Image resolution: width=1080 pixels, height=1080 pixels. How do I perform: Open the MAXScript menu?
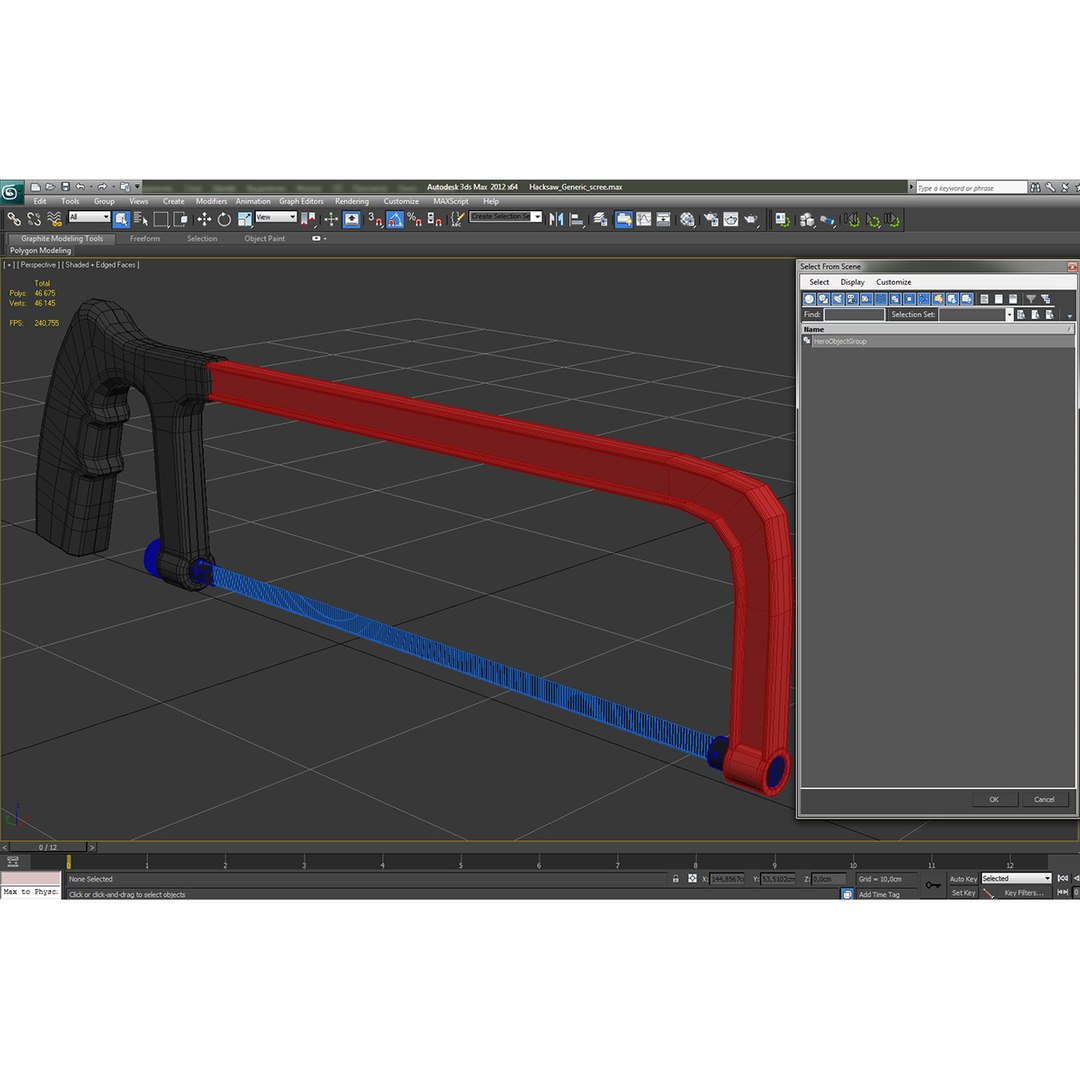pos(450,201)
